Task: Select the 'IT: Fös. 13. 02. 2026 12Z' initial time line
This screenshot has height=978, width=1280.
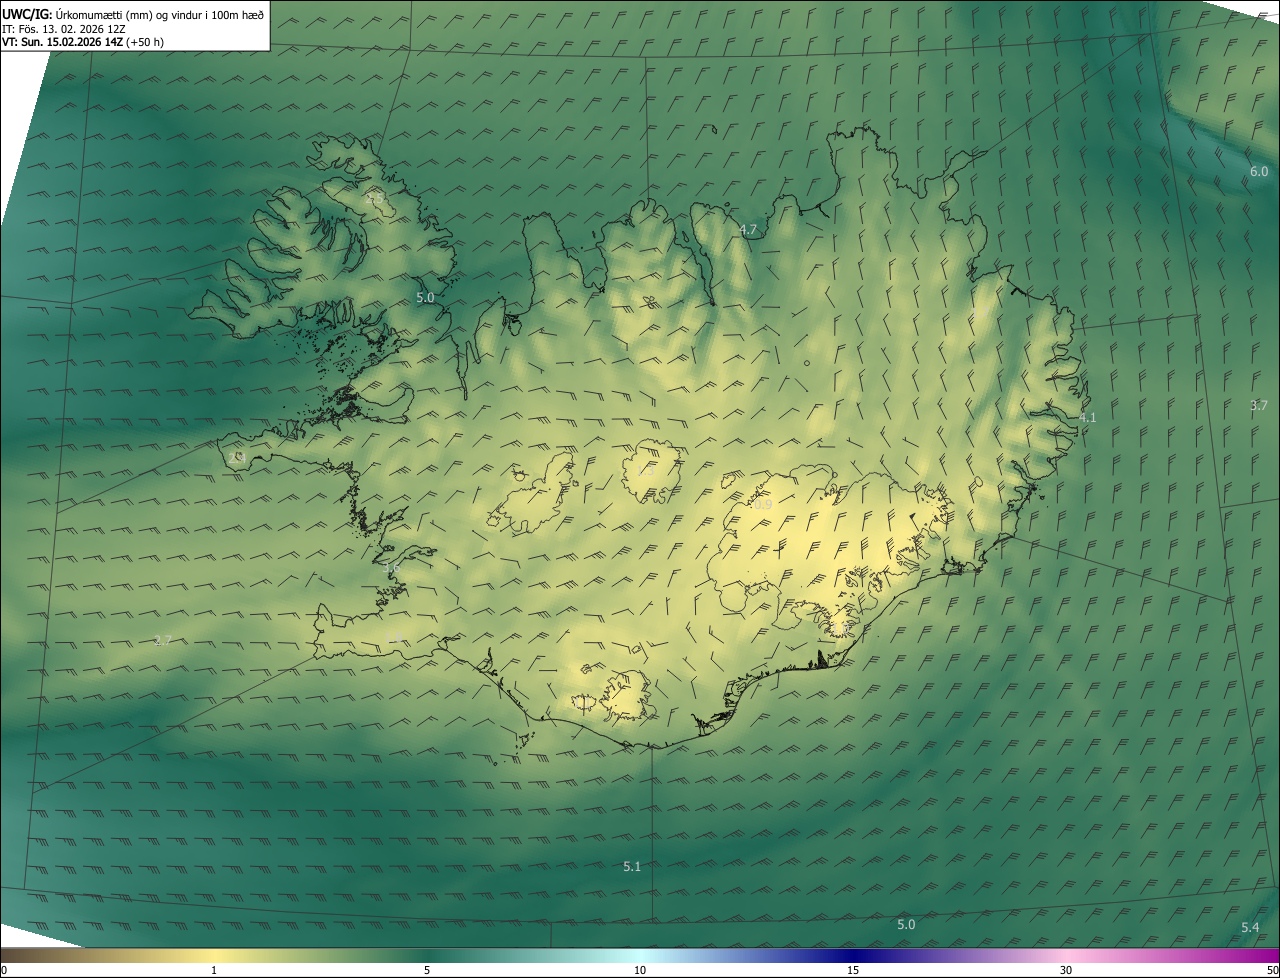Action: pos(64,28)
